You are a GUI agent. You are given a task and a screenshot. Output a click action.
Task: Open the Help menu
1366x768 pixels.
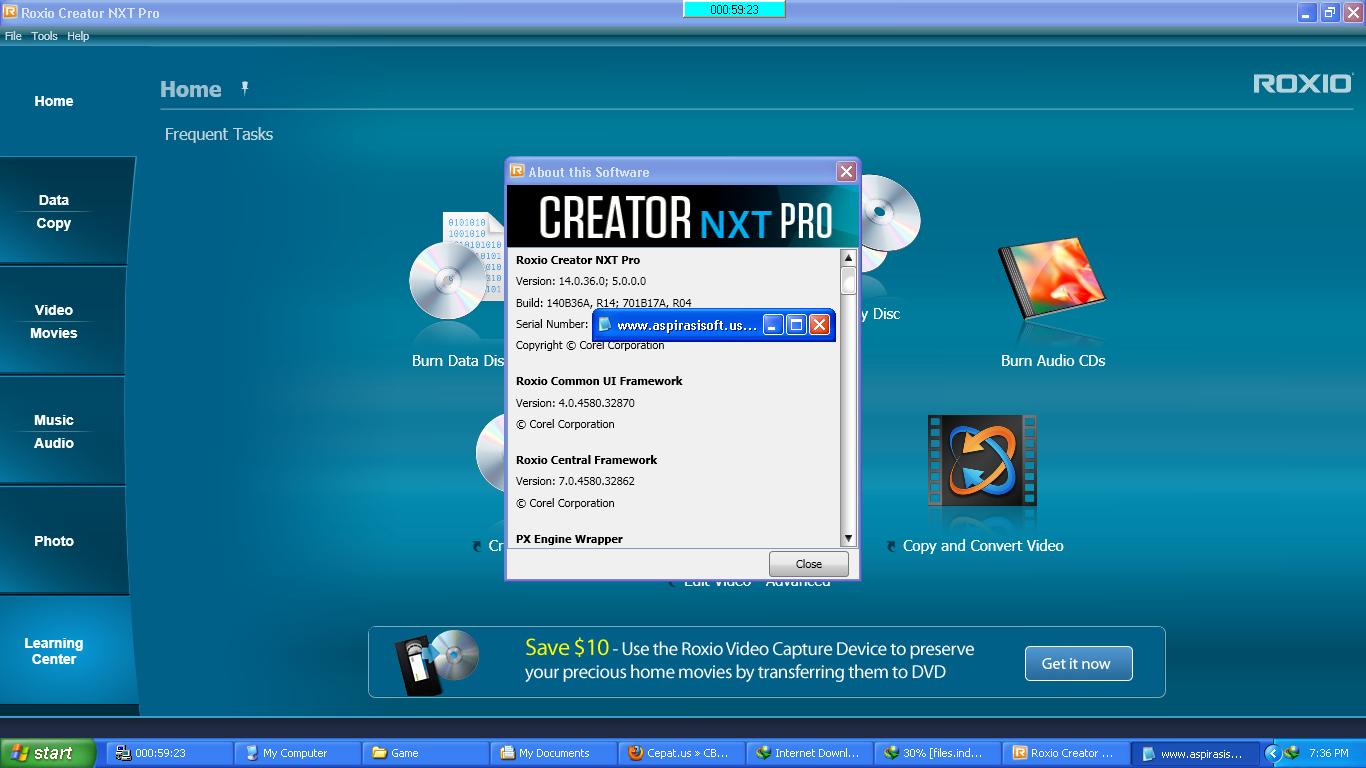[78, 36]
